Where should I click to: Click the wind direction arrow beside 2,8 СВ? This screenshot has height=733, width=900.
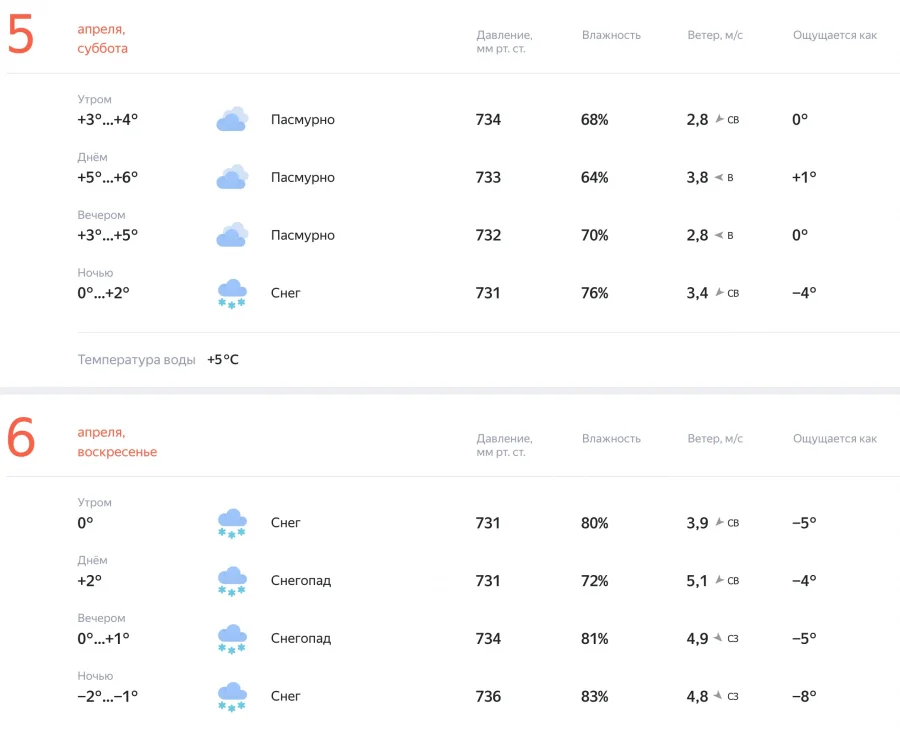719,120
